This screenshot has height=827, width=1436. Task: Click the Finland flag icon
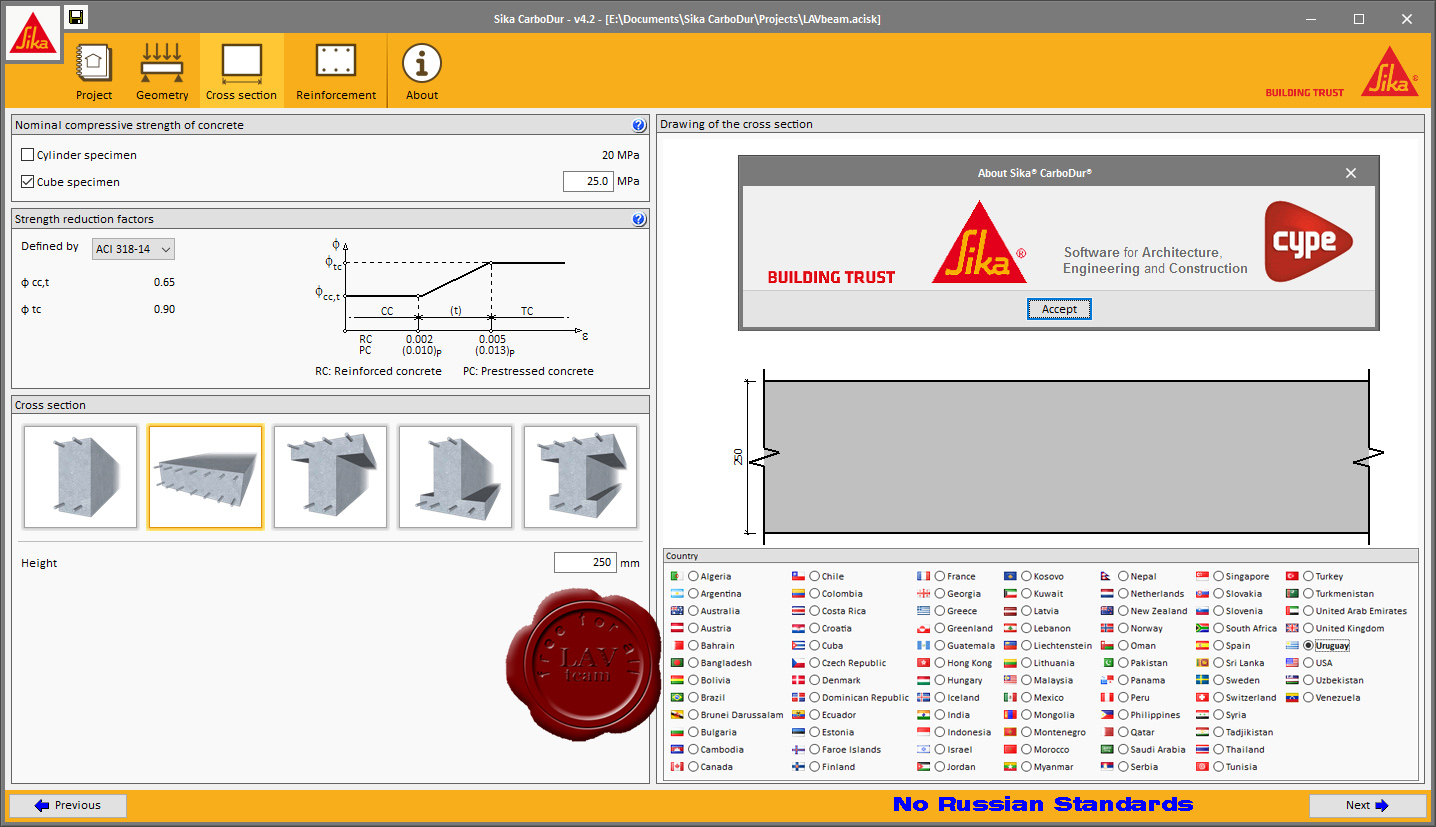click(798, 766)
